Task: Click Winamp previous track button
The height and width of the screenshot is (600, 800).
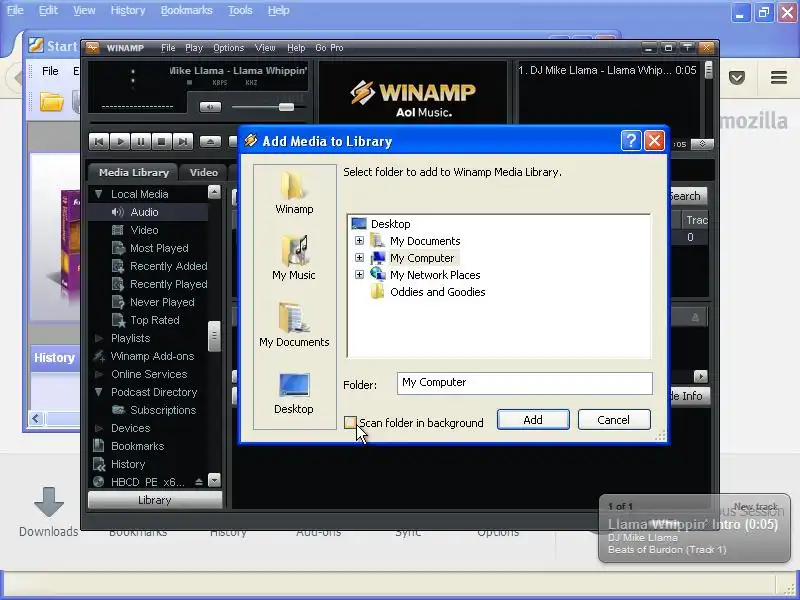Action: point(99,141)
